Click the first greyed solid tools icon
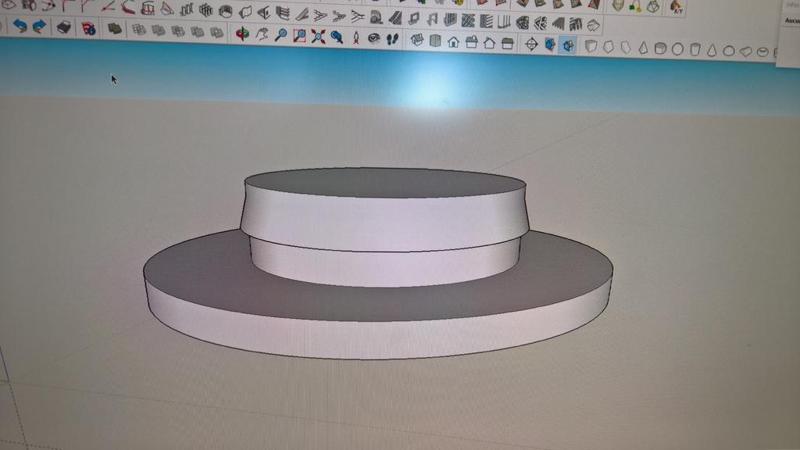 [139, 30]
